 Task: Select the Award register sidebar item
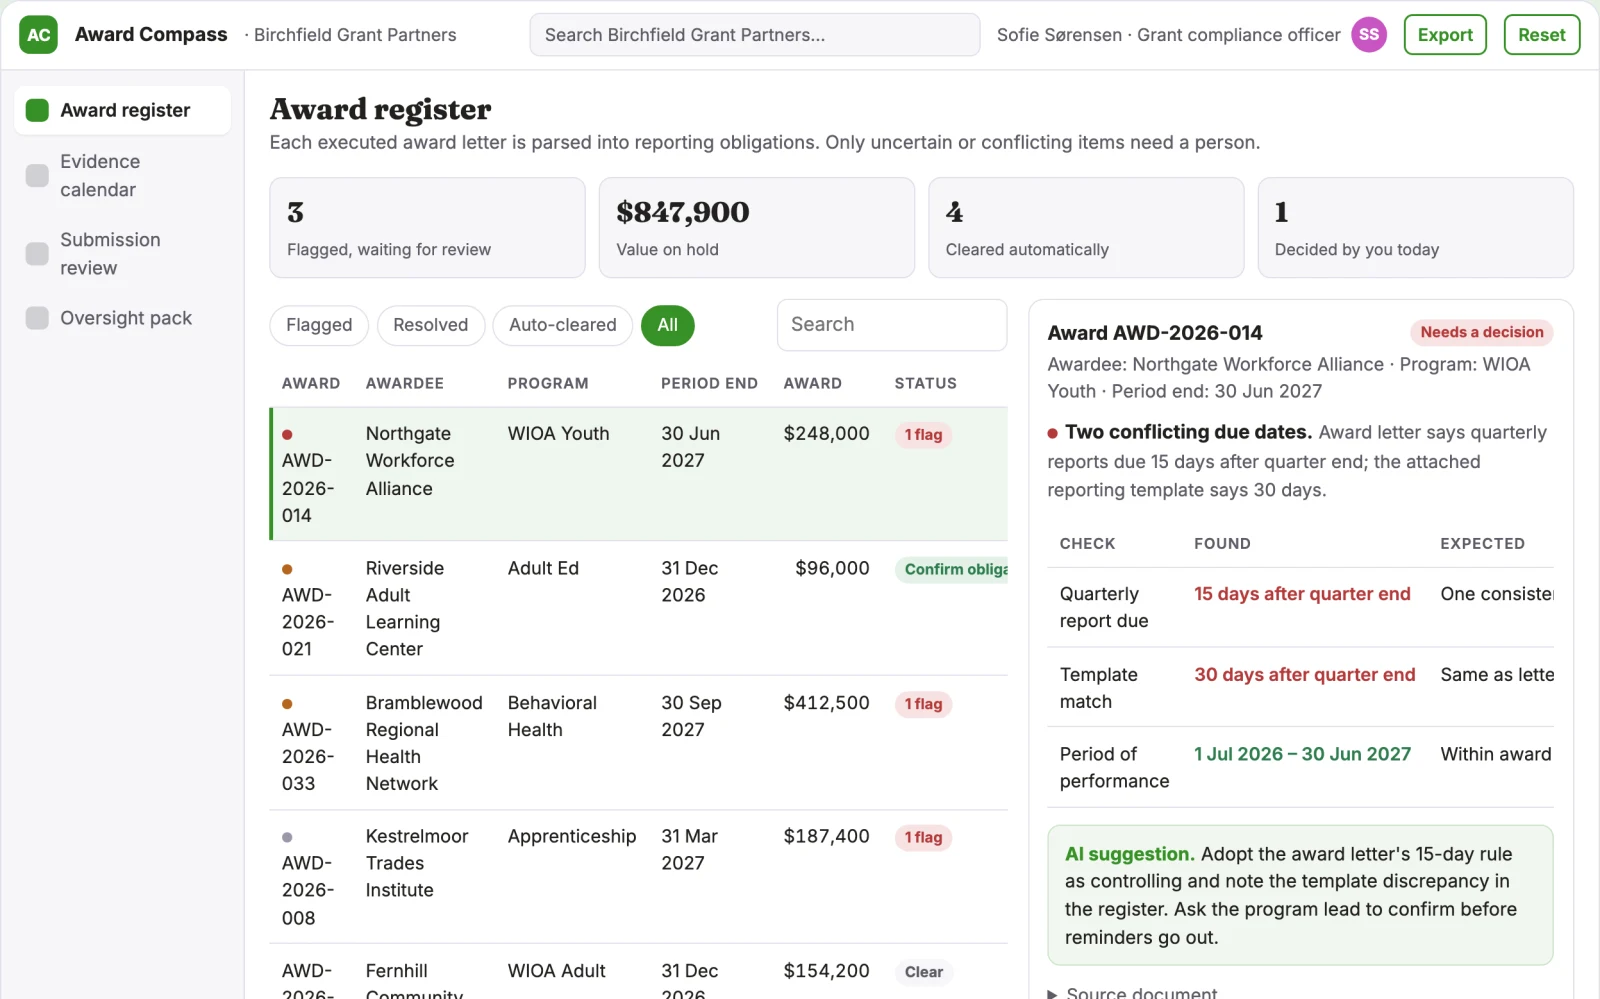click(122, 110)
